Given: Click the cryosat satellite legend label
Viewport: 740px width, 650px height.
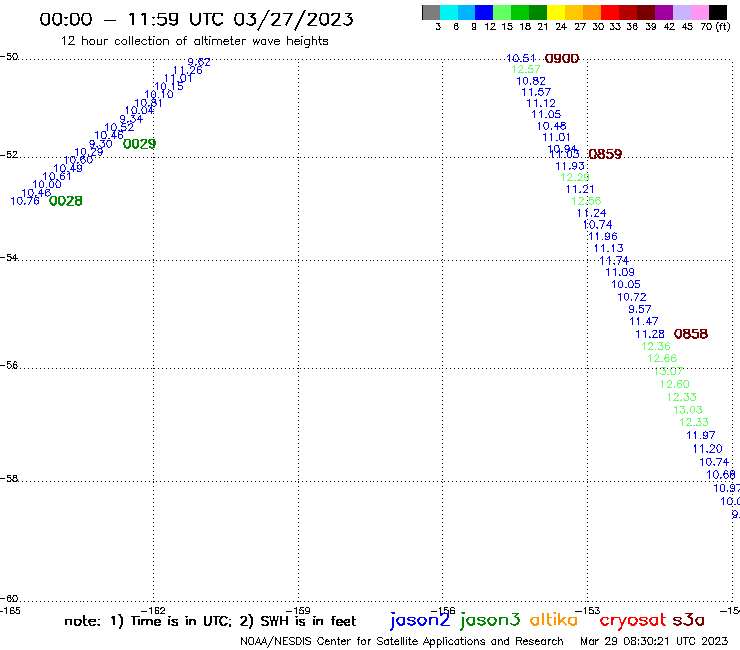Looking at the screenshot, I should click(632, 620).
